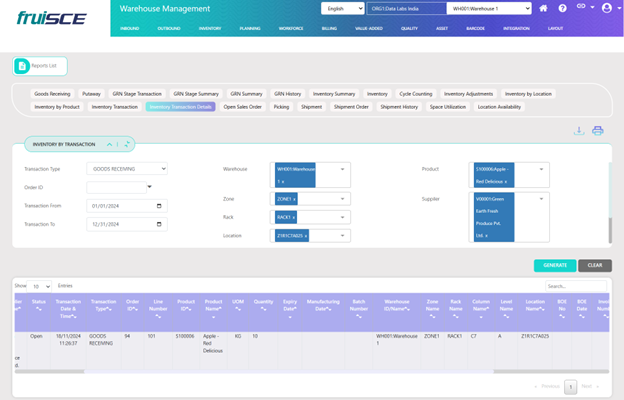Click refresh icon in panel header
Viewport: 624px width, 400px height.
(127, 144)
